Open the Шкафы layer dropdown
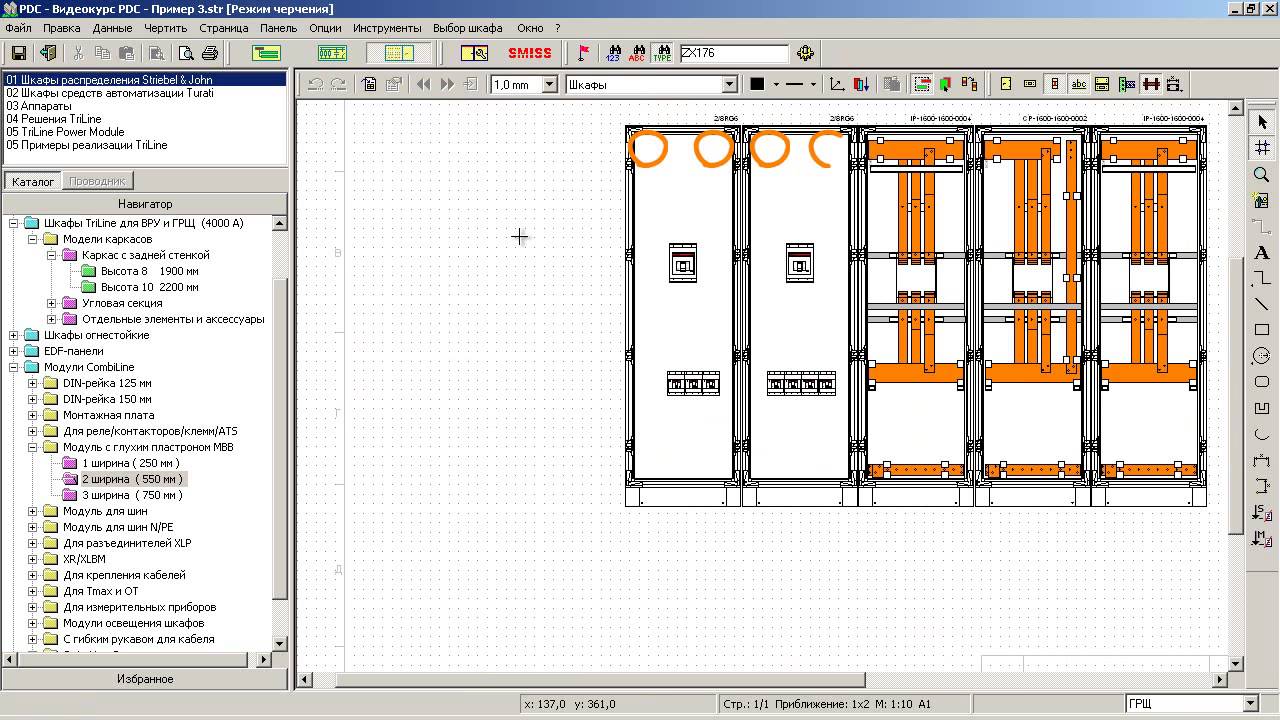Image resolution: width=1280 pixels, height=720 pixels. coord(730,85)
